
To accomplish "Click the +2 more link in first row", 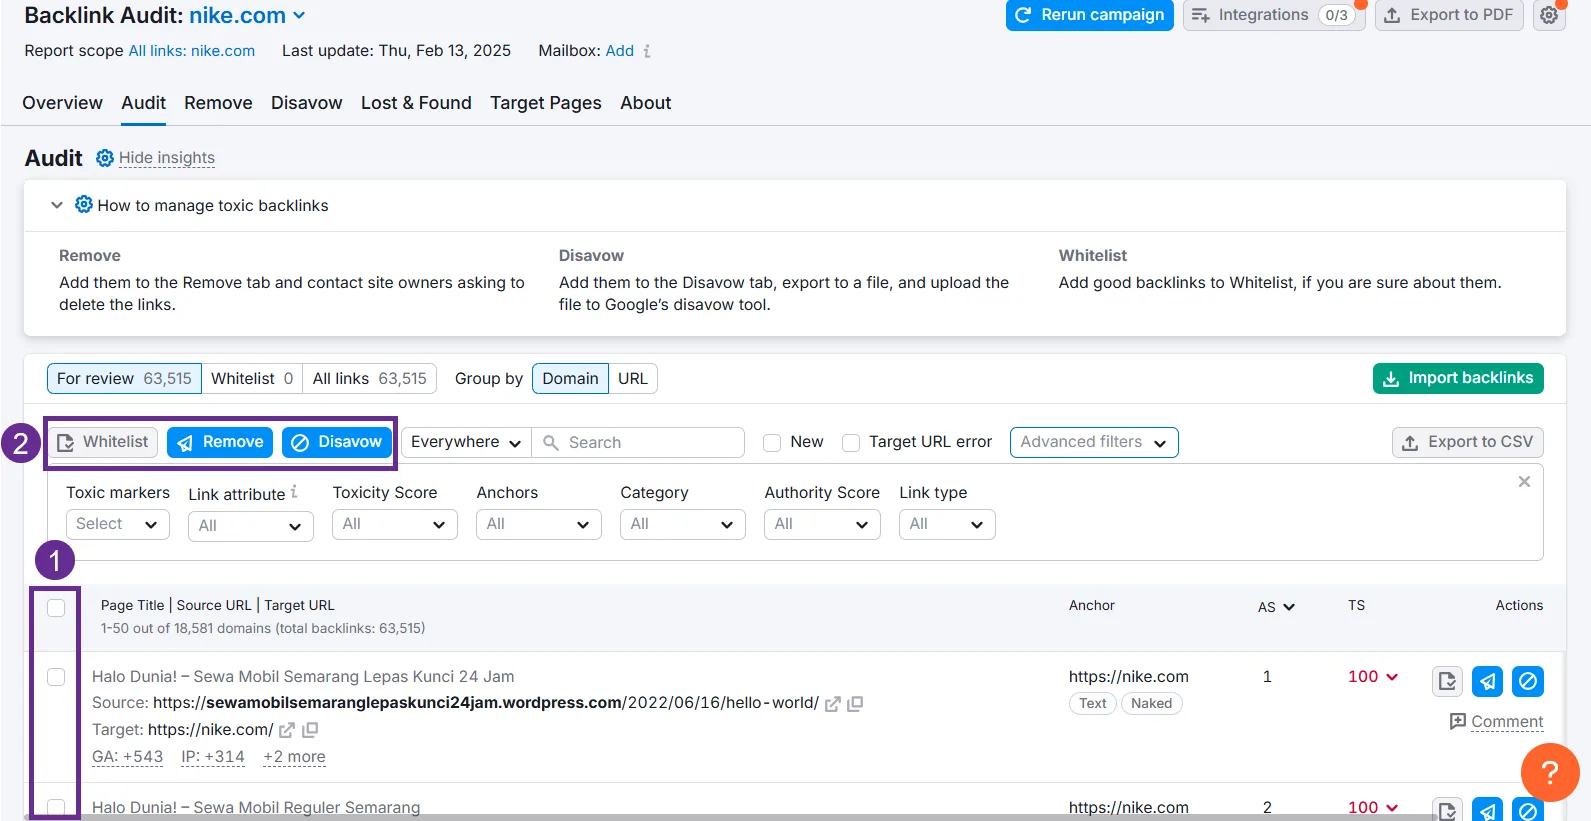I will [x=294, y=757].
